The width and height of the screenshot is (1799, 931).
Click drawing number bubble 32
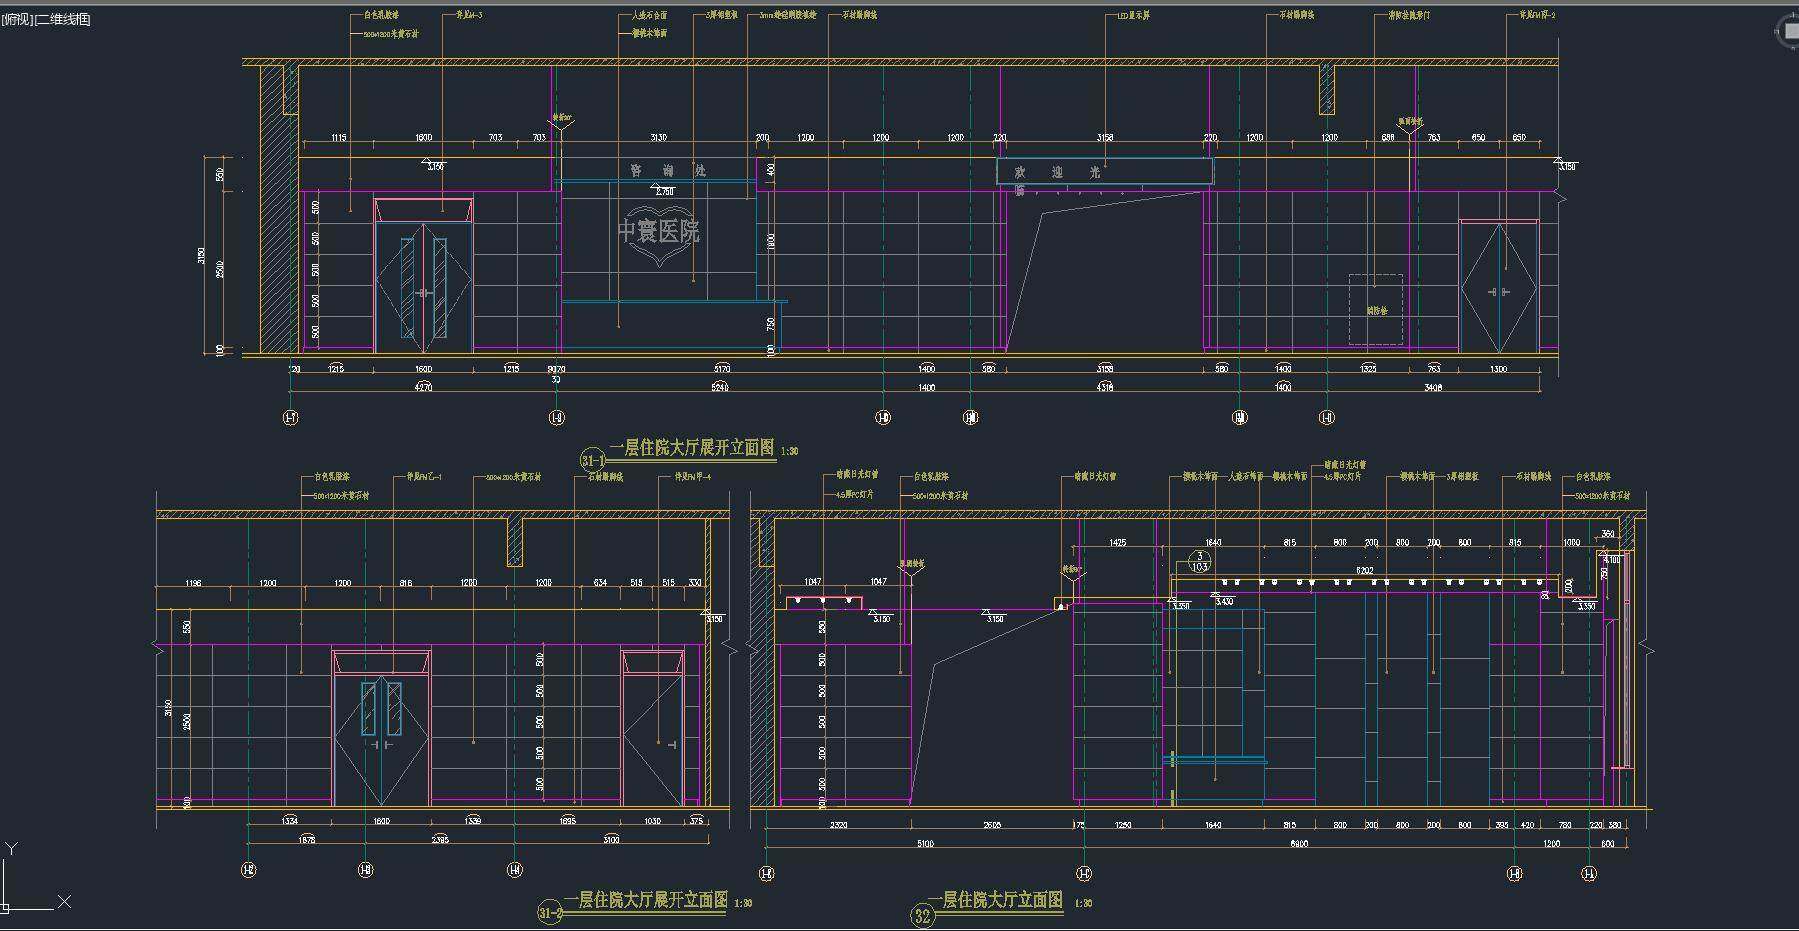(922, 915)
